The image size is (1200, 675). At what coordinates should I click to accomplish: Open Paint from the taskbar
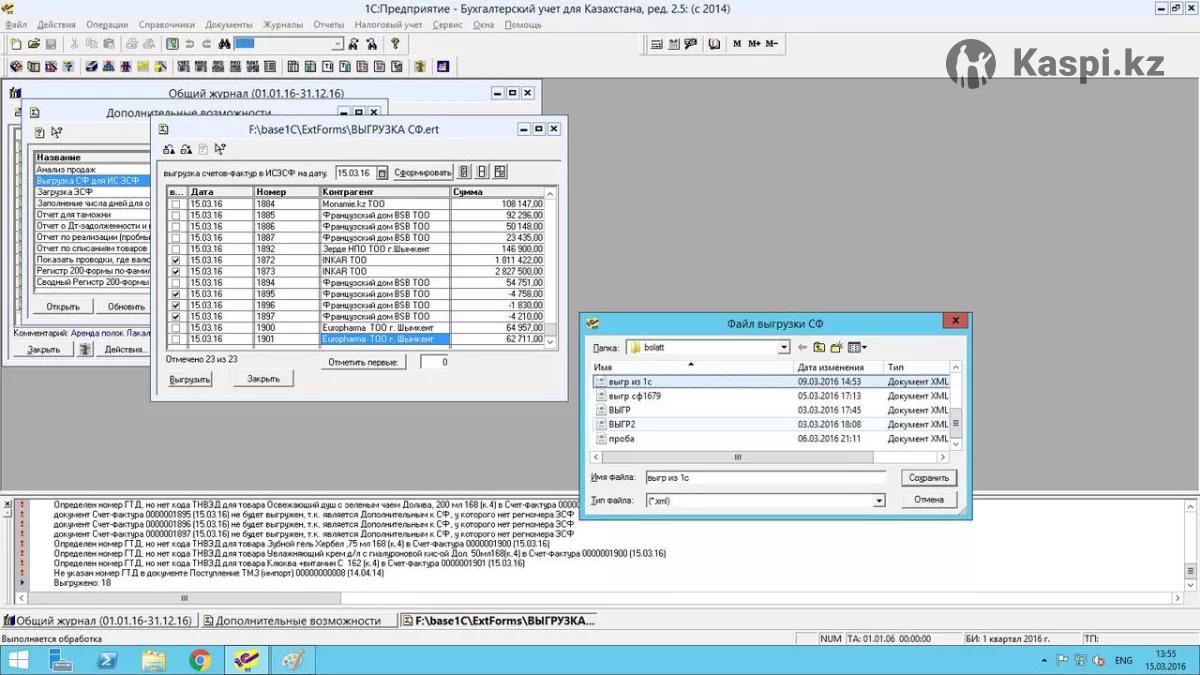pyautogui.click(x=292, y=660)
